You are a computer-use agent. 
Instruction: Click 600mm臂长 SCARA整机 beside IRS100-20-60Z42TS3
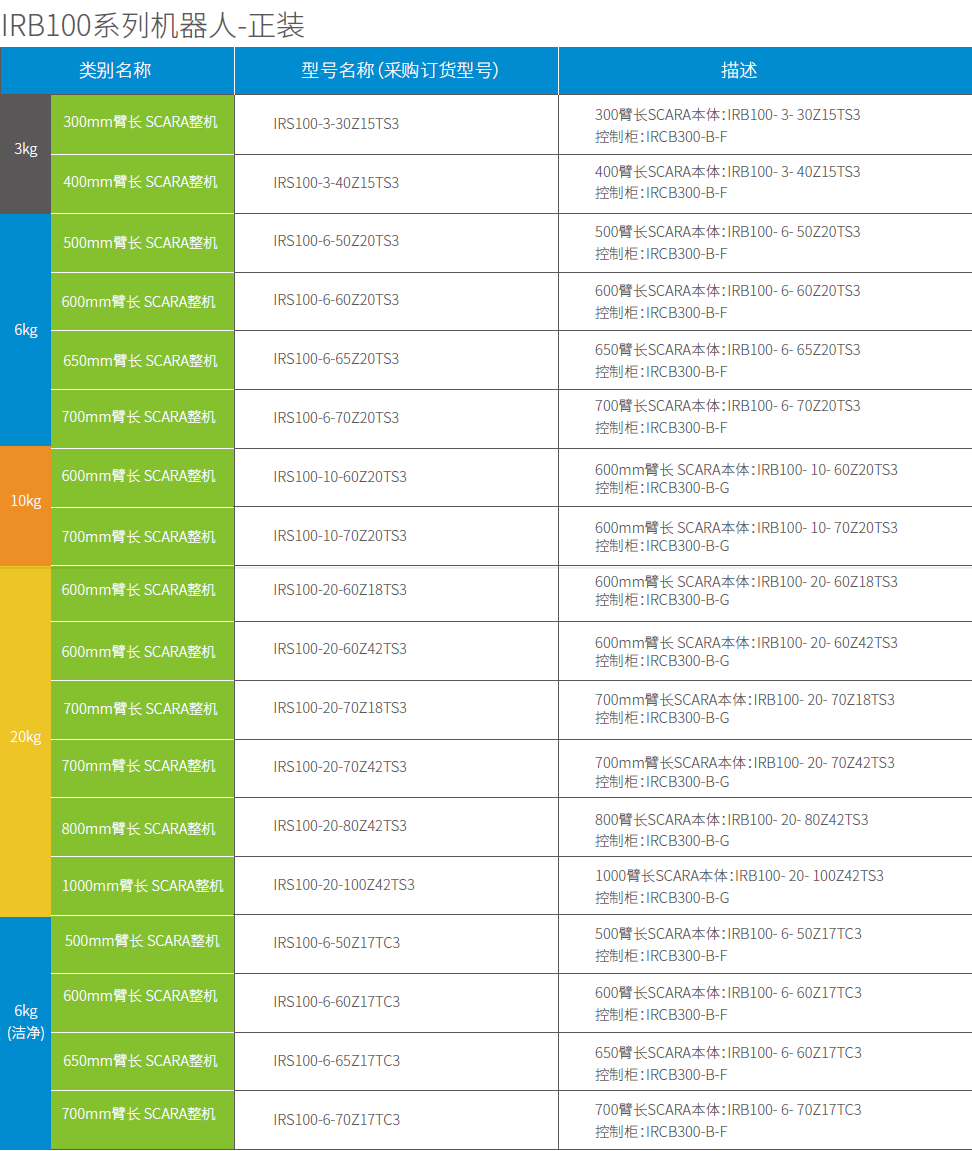pos(142,651)
